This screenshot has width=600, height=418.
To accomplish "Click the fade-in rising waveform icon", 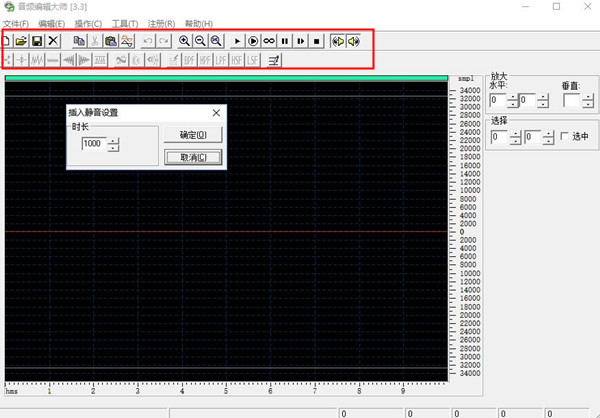I will [69, 60].
